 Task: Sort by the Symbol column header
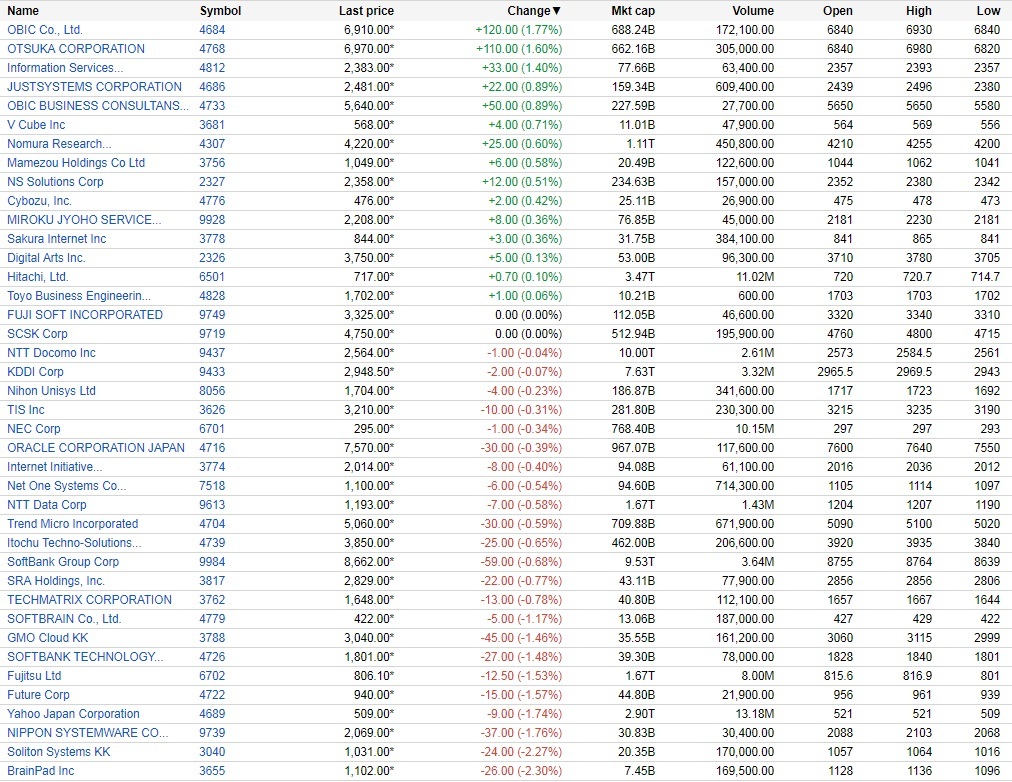220,11
